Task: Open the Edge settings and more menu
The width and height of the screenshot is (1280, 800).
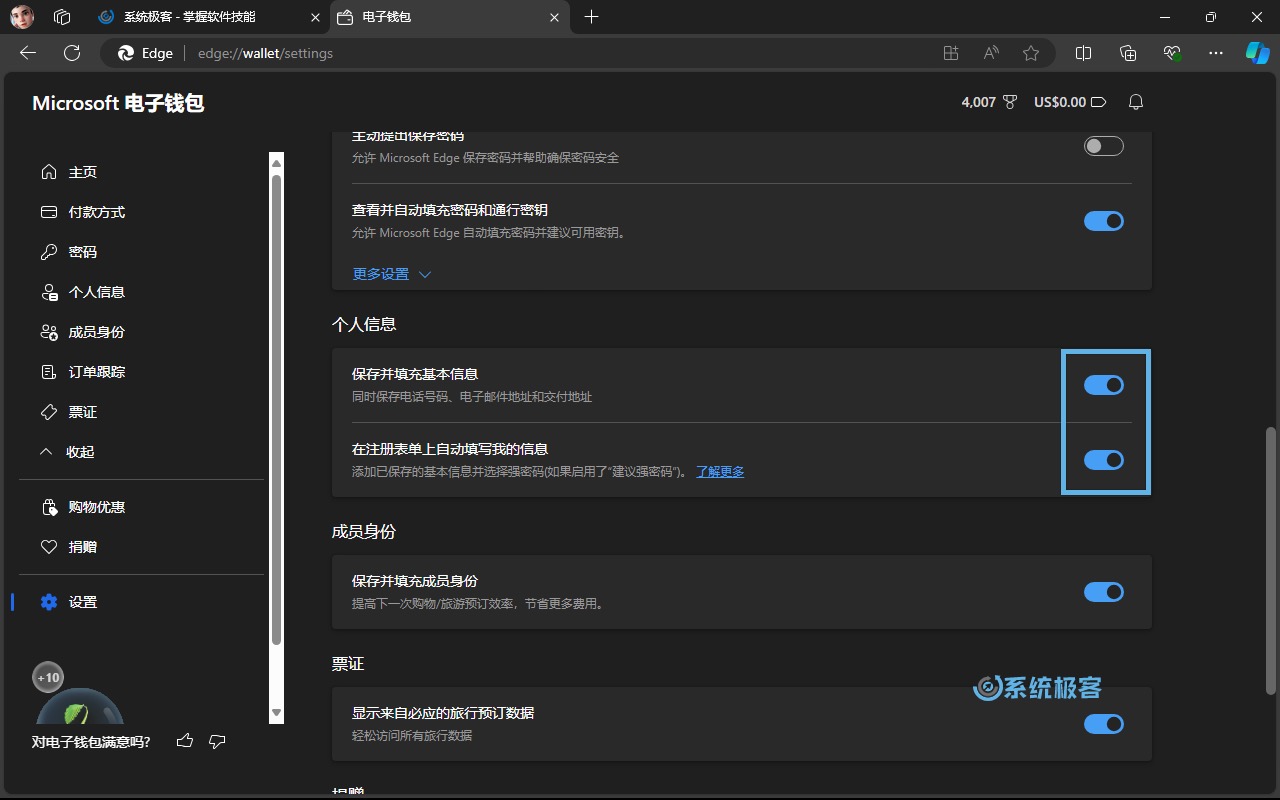Action: (x=1216, y=53)
